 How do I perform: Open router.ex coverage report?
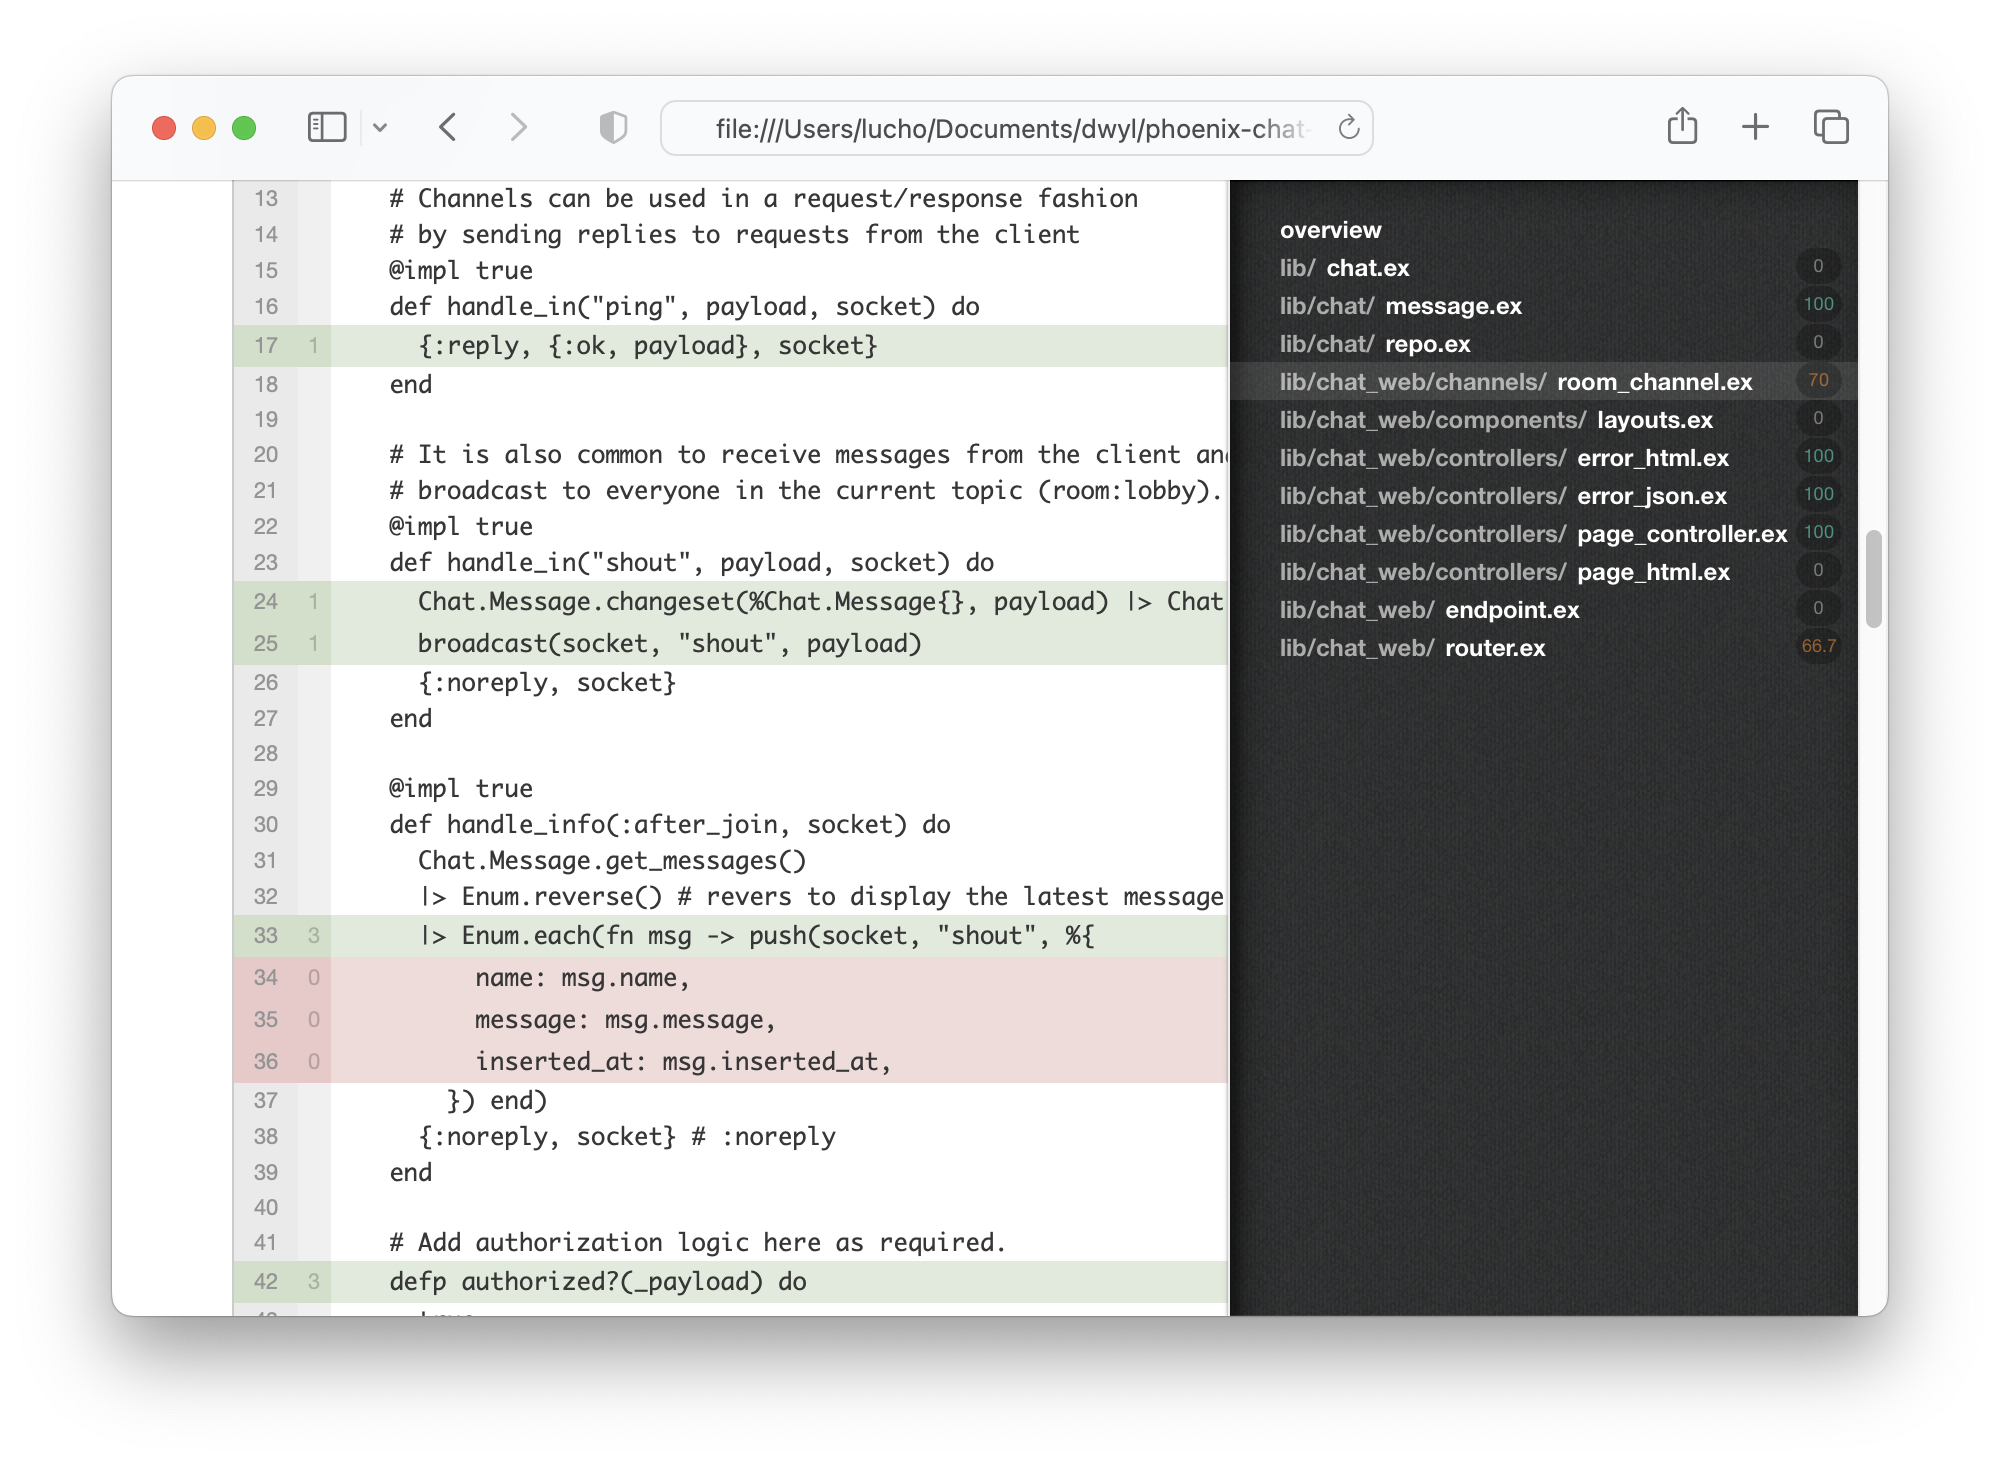[x=1494, y=648]
